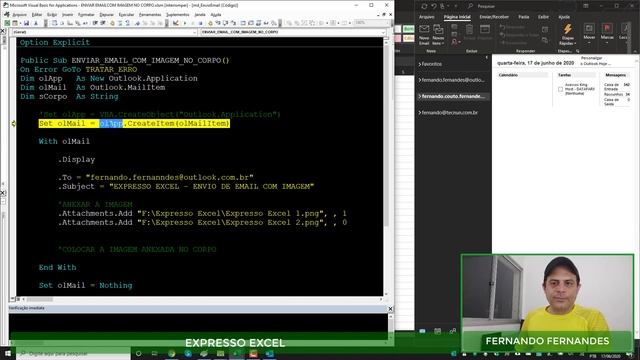Viewport: 640px width, 360px height.
Task: Open the Inserir menu in VBA editor
Action: (67, 14)
